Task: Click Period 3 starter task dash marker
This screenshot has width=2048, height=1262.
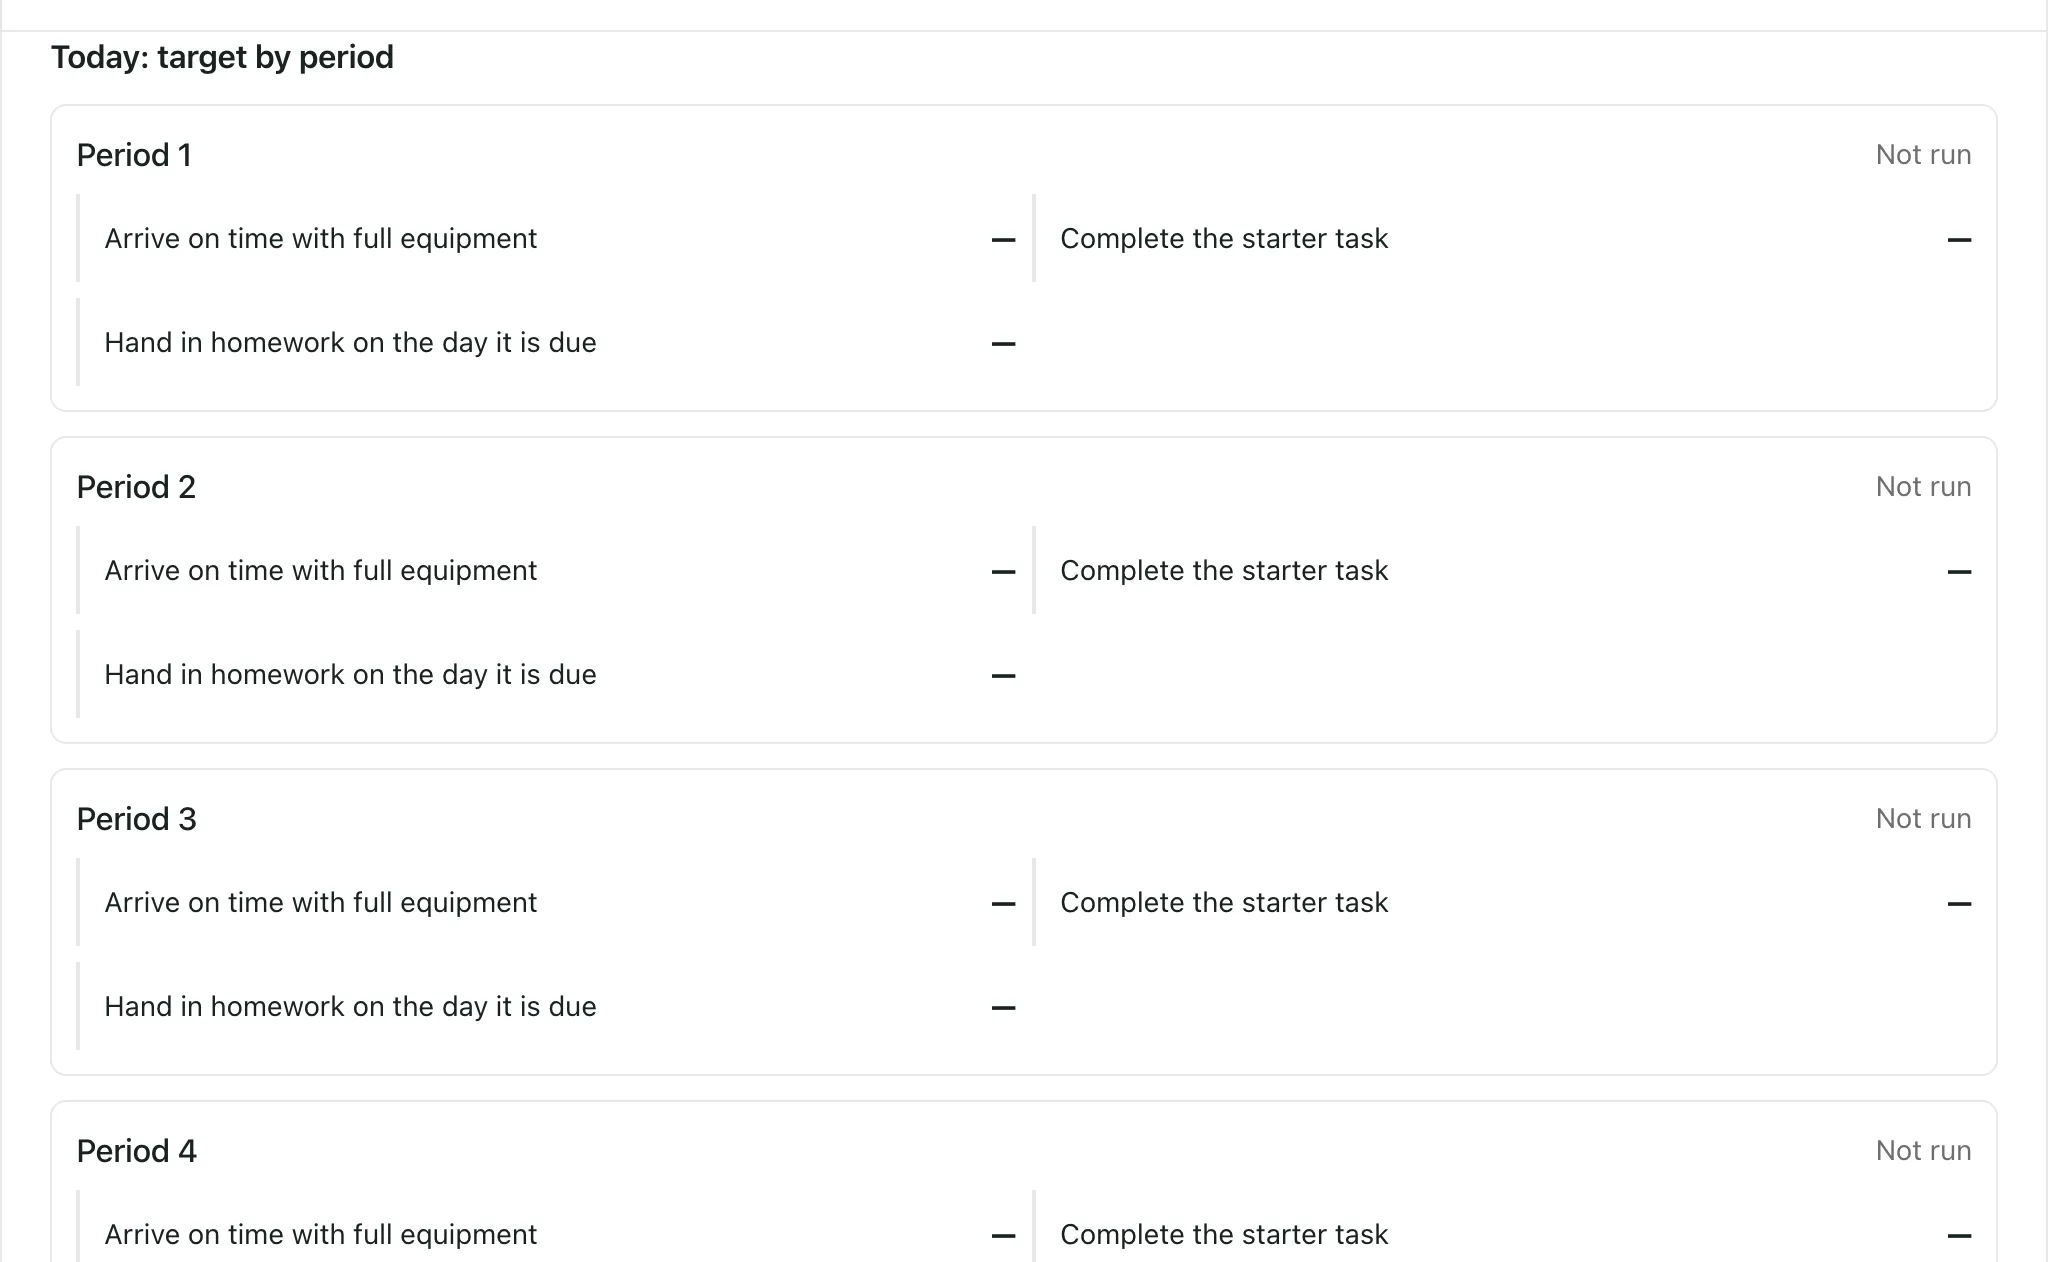Action: (x=1959, y=904)
